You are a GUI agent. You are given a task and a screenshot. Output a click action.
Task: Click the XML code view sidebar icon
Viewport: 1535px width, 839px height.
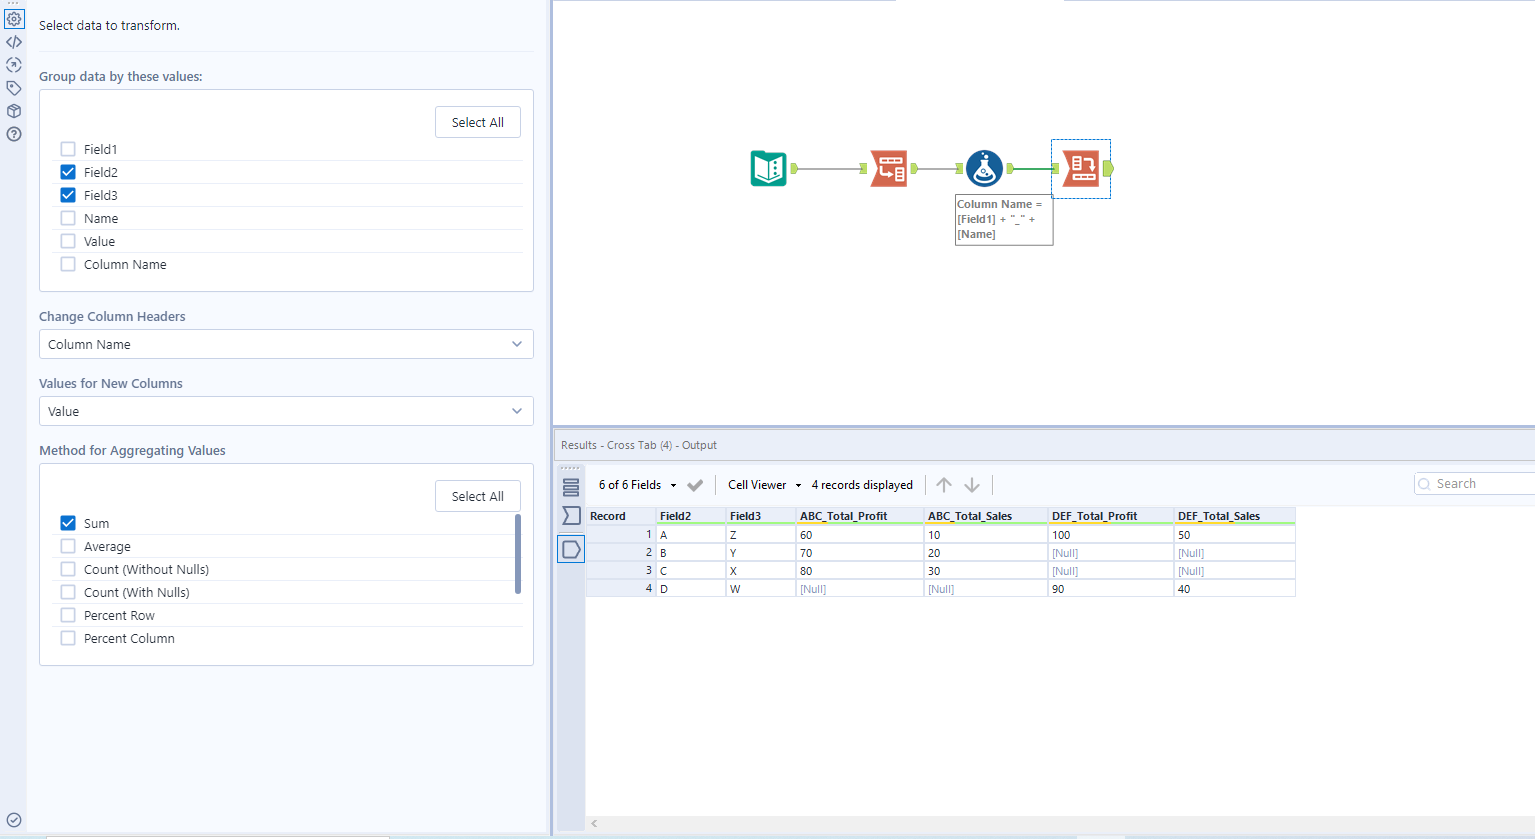13,41
